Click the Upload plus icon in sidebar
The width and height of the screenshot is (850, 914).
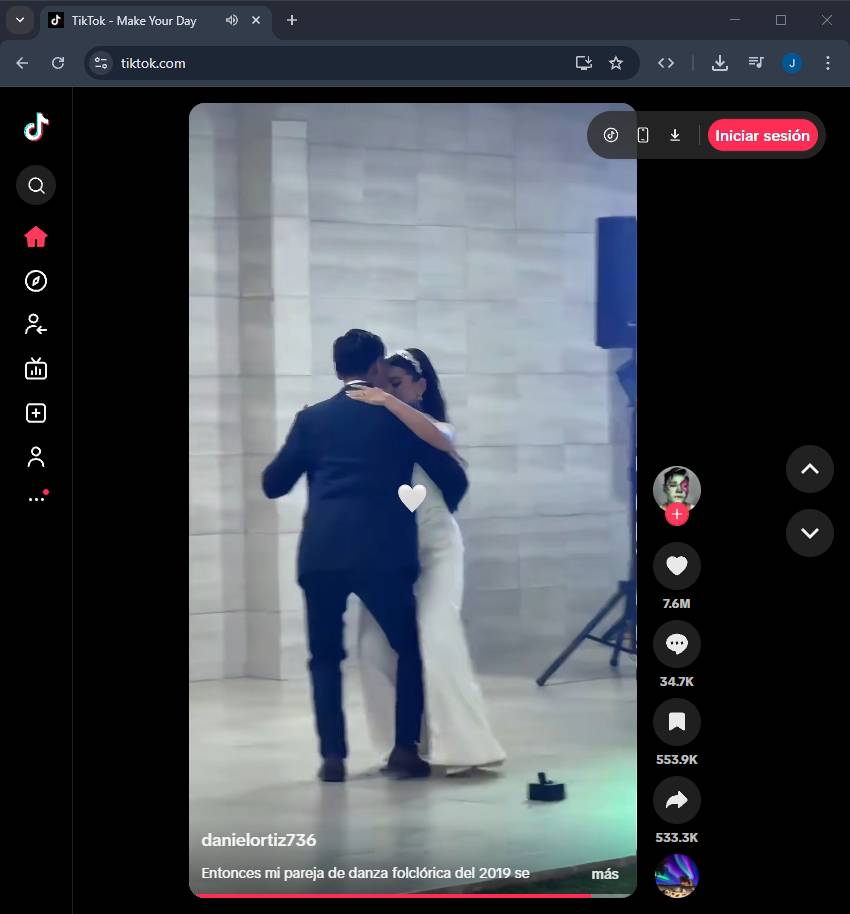pyautogui.click(x=36, y=413)
